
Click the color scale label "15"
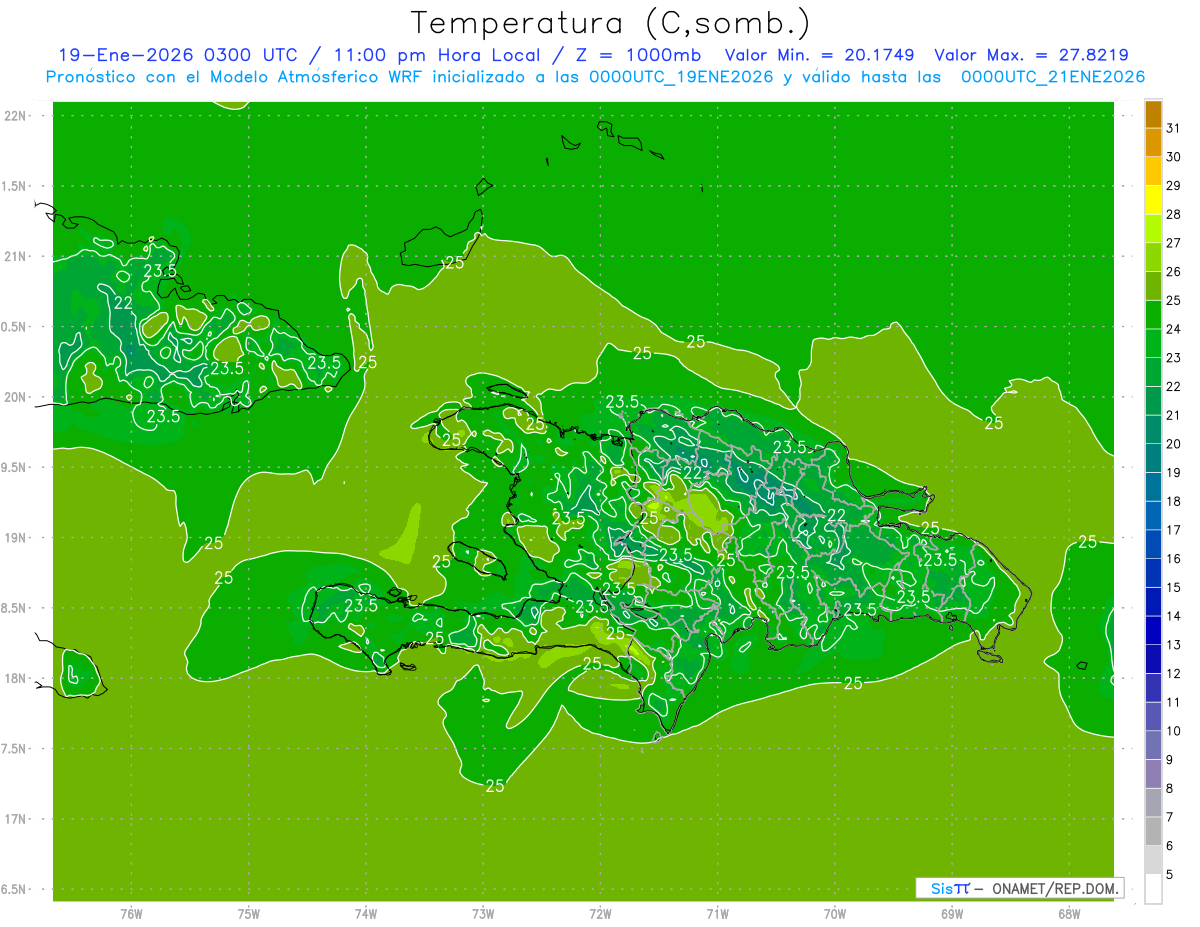(1174, 587)
